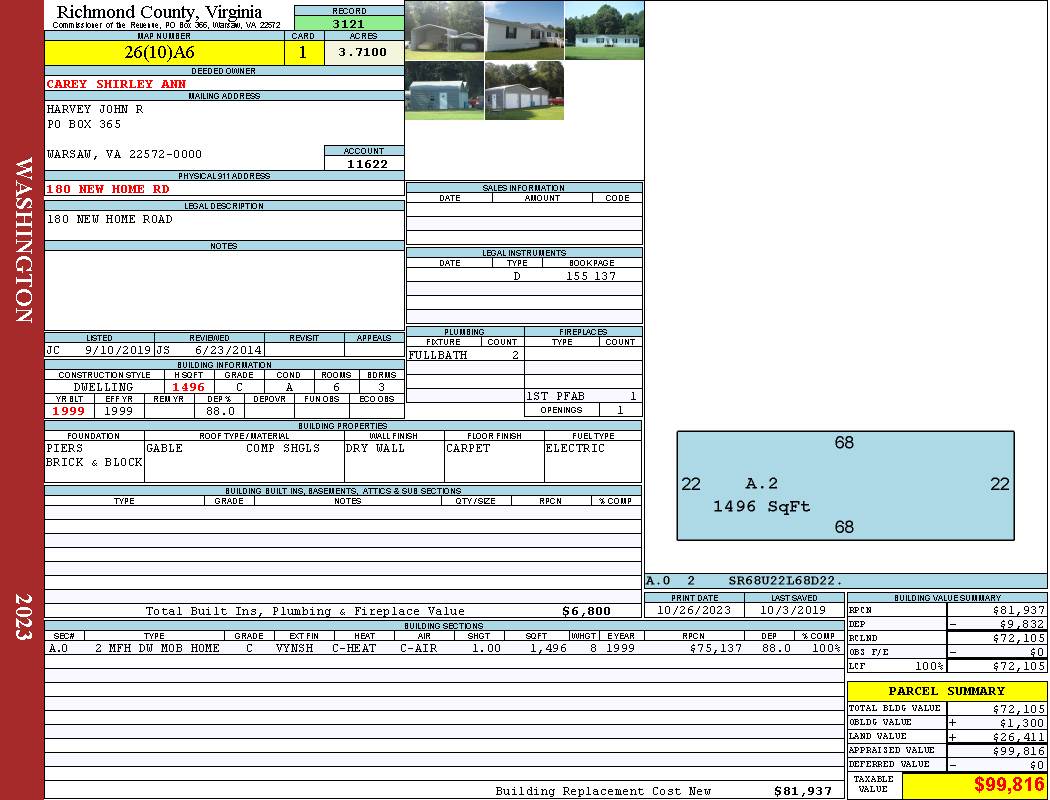Select physical address 180 New Home Rd
Viewport: 1050px width, 800px height.
[x=108, y=189]
